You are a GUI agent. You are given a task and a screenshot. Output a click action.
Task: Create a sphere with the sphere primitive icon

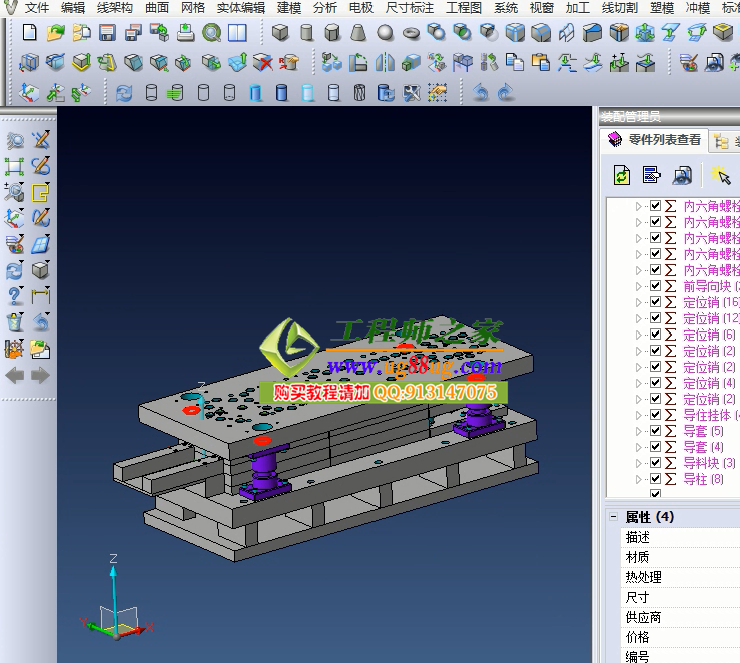click(385, 33)
